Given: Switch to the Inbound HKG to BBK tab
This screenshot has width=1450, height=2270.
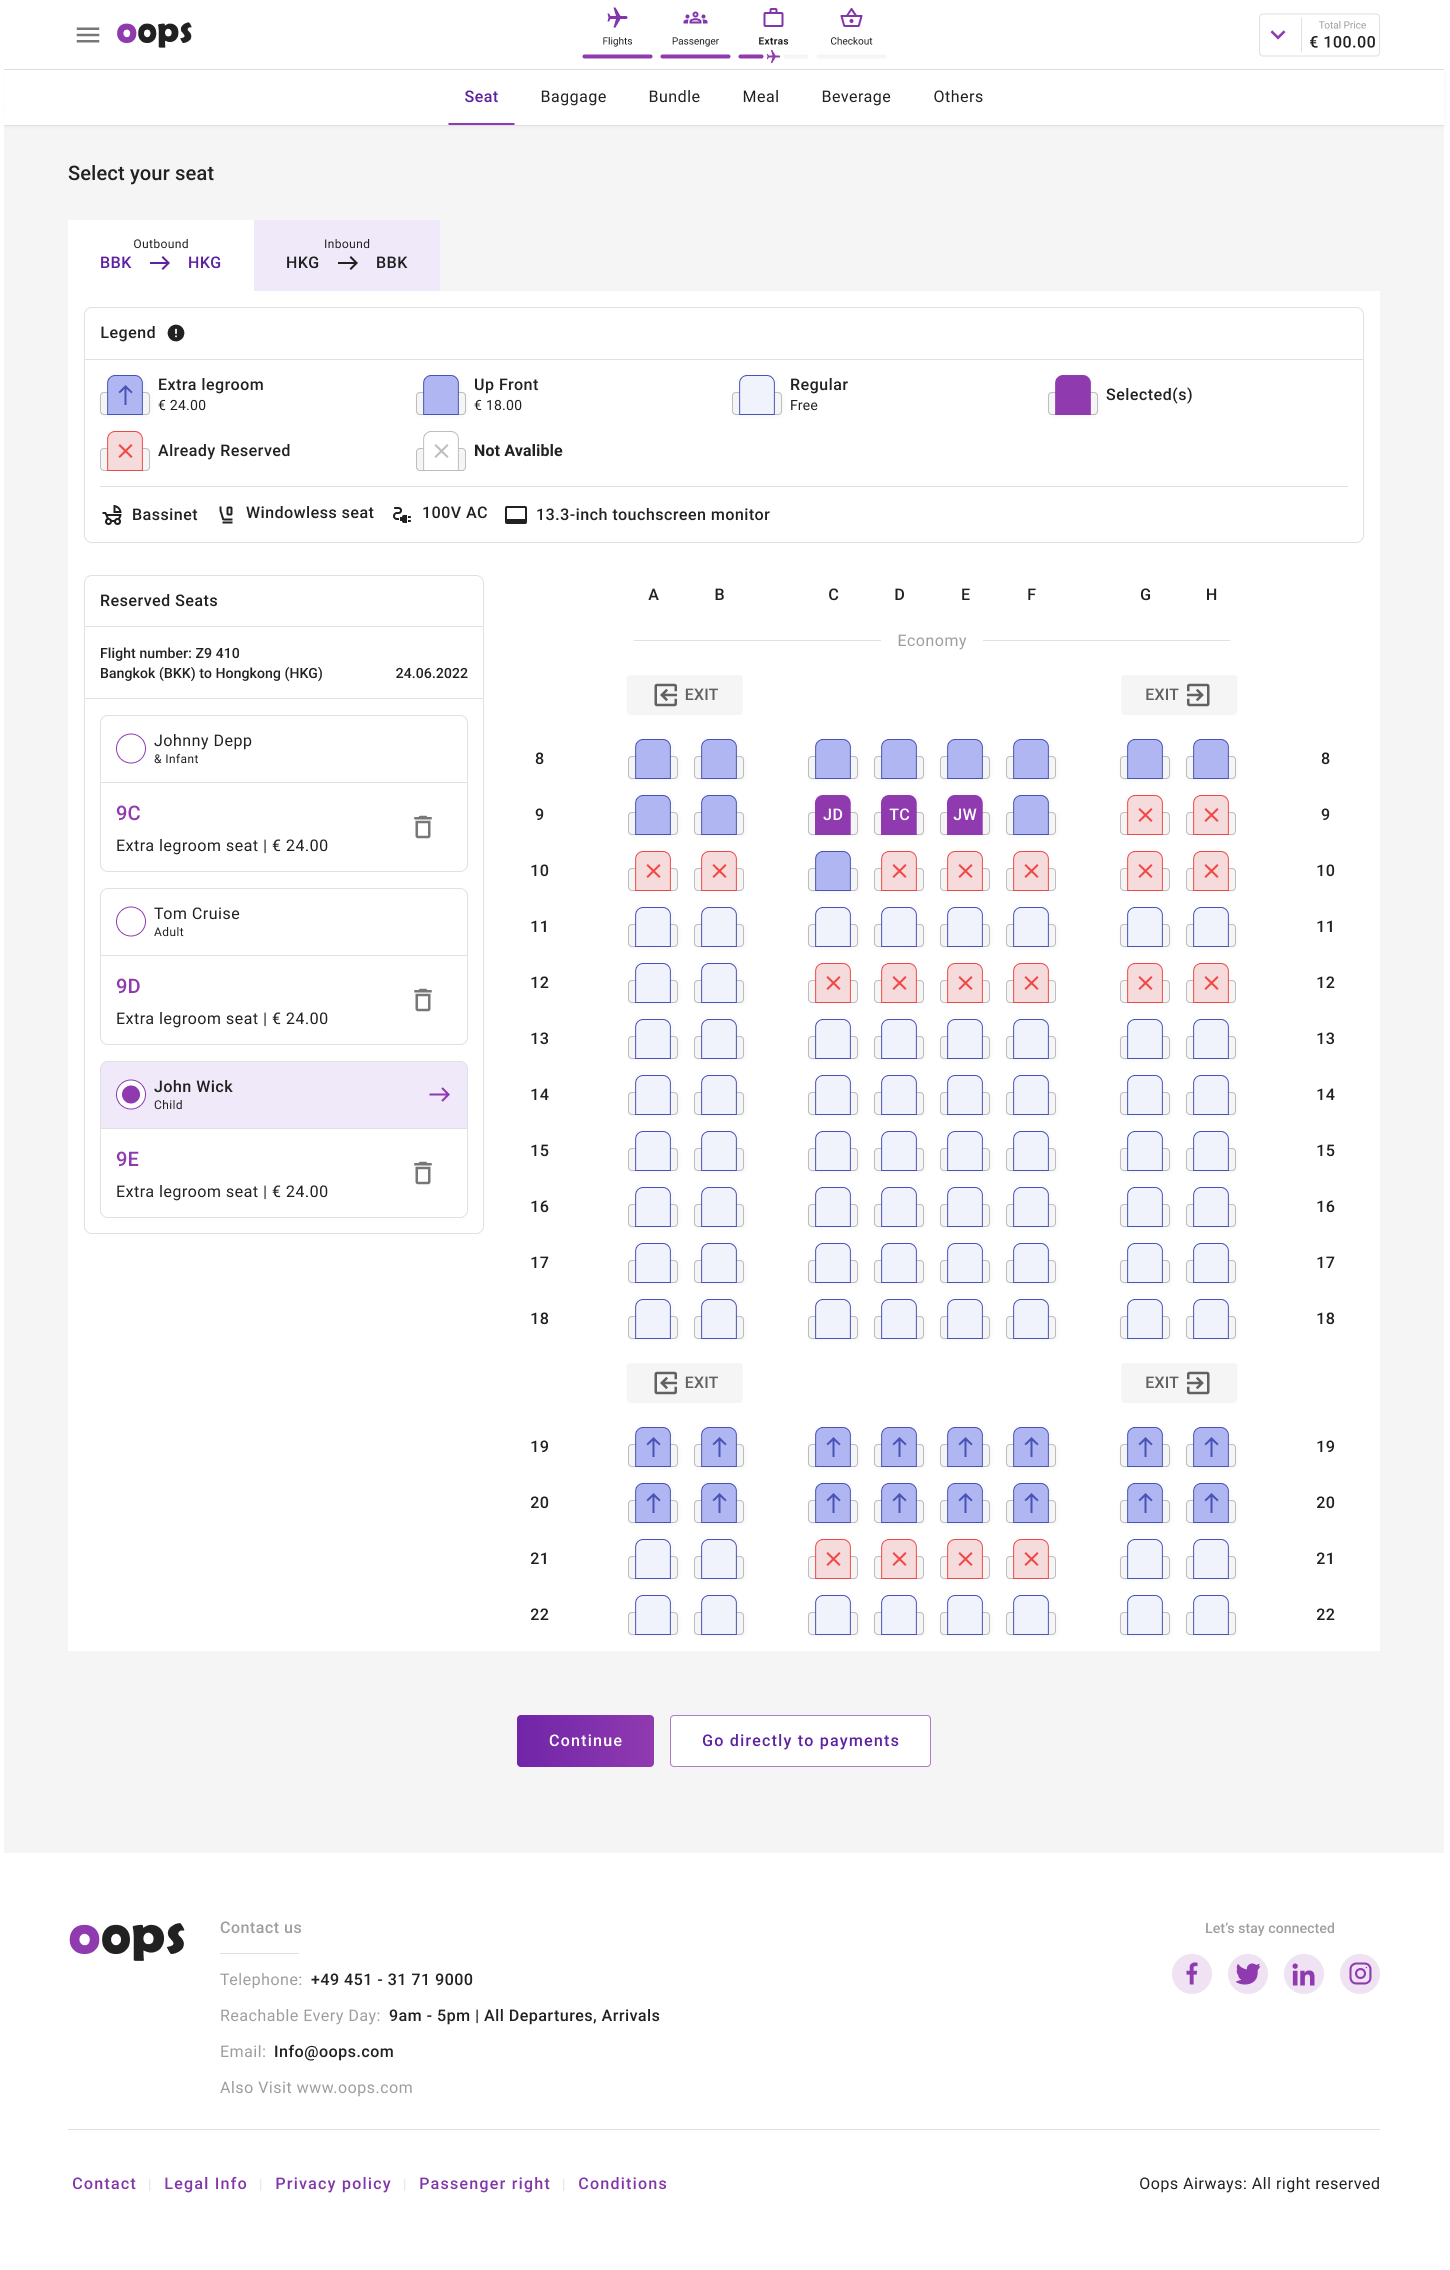Looking at the screenshot, I should pyautogui.click(x=346, y=255).
